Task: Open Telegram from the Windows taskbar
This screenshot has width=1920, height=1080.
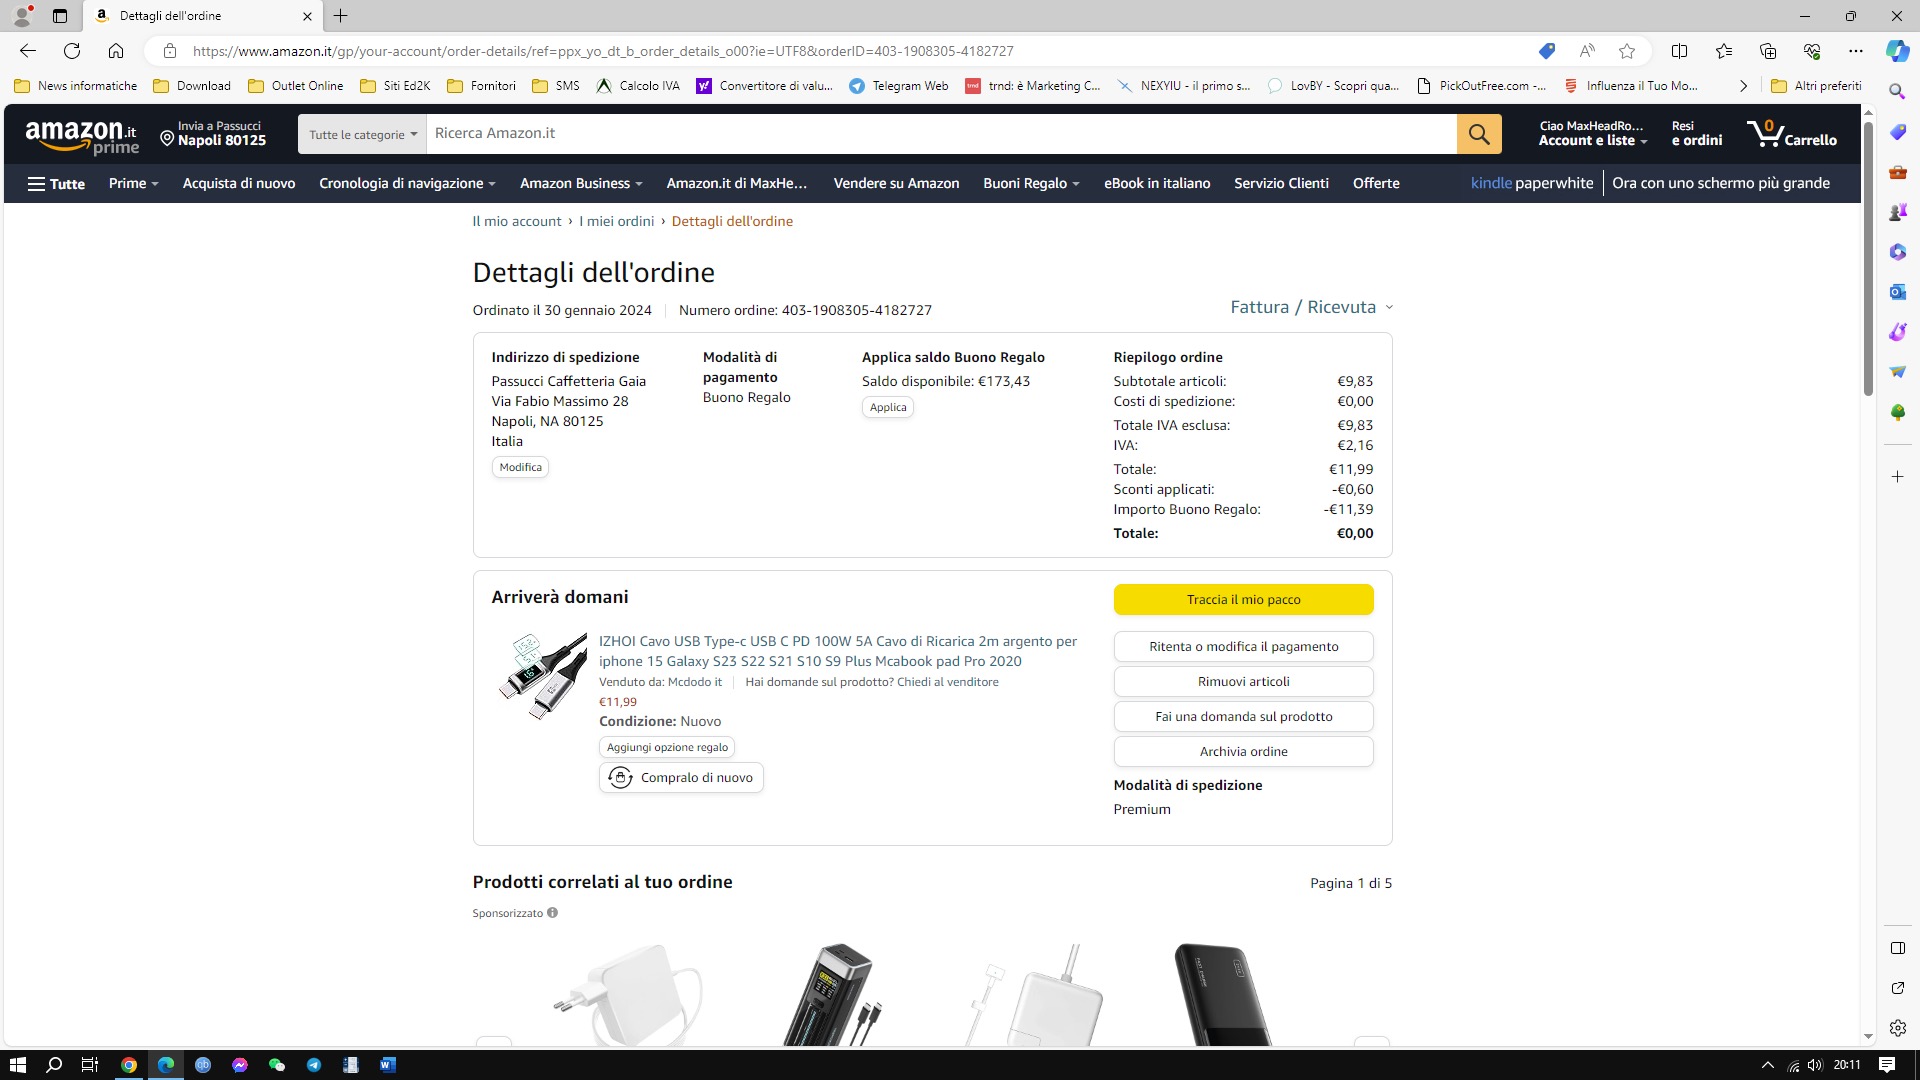Action: click(314, 1065)
